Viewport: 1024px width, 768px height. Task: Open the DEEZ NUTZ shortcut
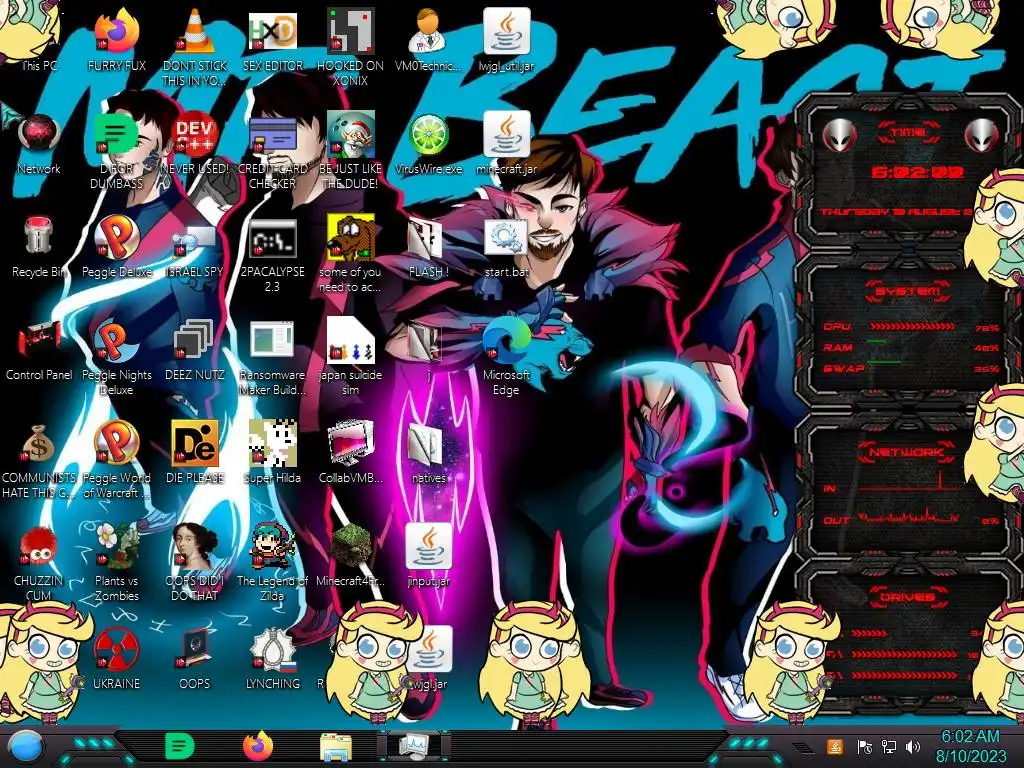pos(195,349)
